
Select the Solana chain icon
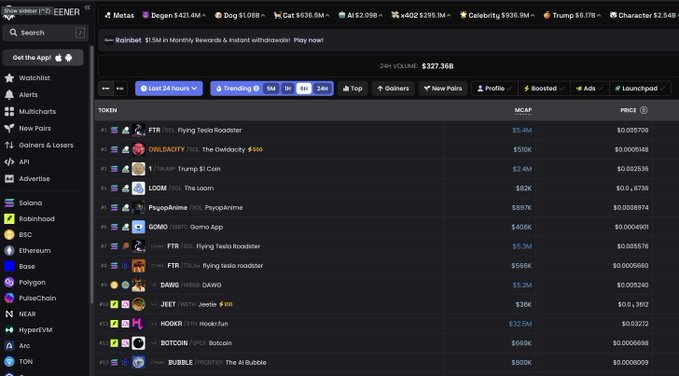pos(9,203)
